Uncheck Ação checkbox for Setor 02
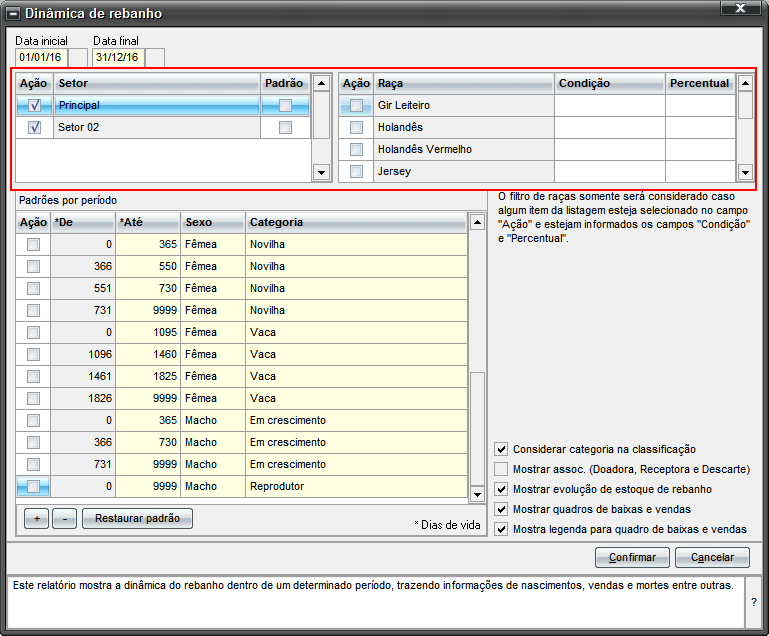This screenshot has width=769, height=636. click(x=34, y=127)
